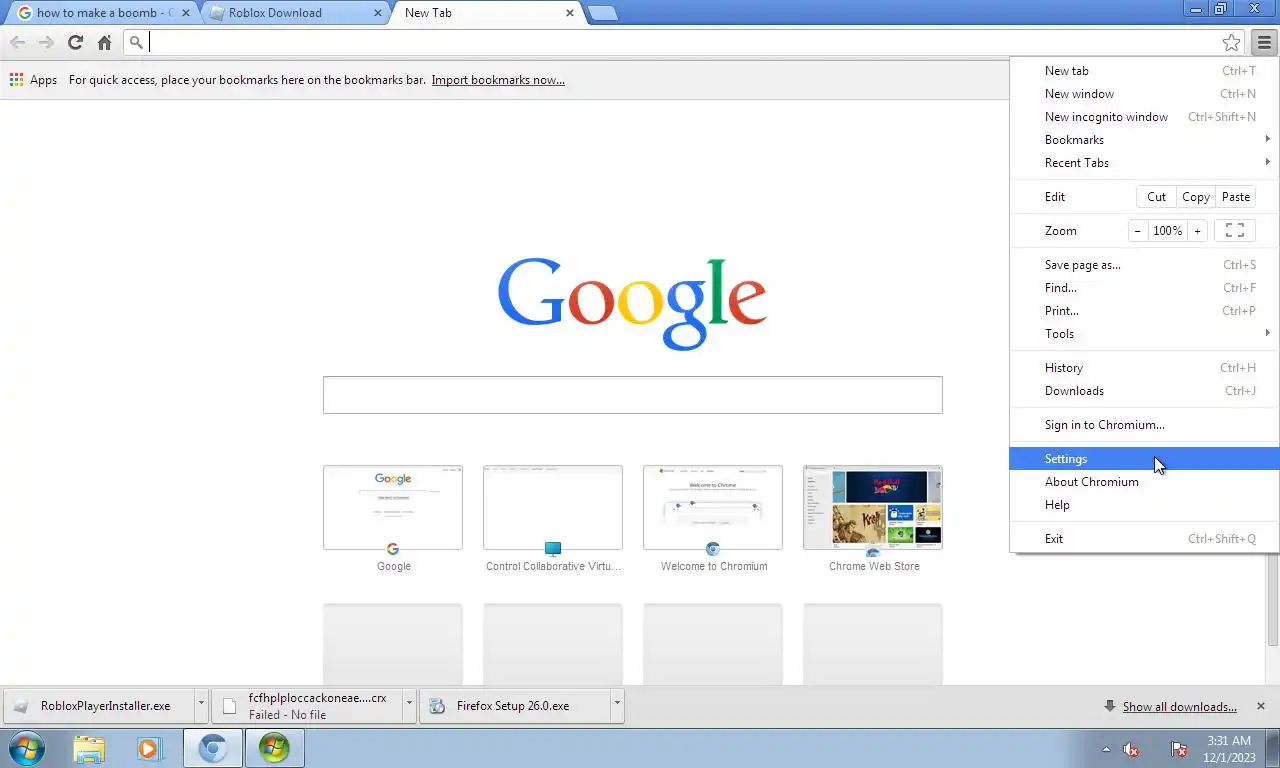Click the failed crx download item
The height and width of the screenshot is (768, 1280).
306,705
